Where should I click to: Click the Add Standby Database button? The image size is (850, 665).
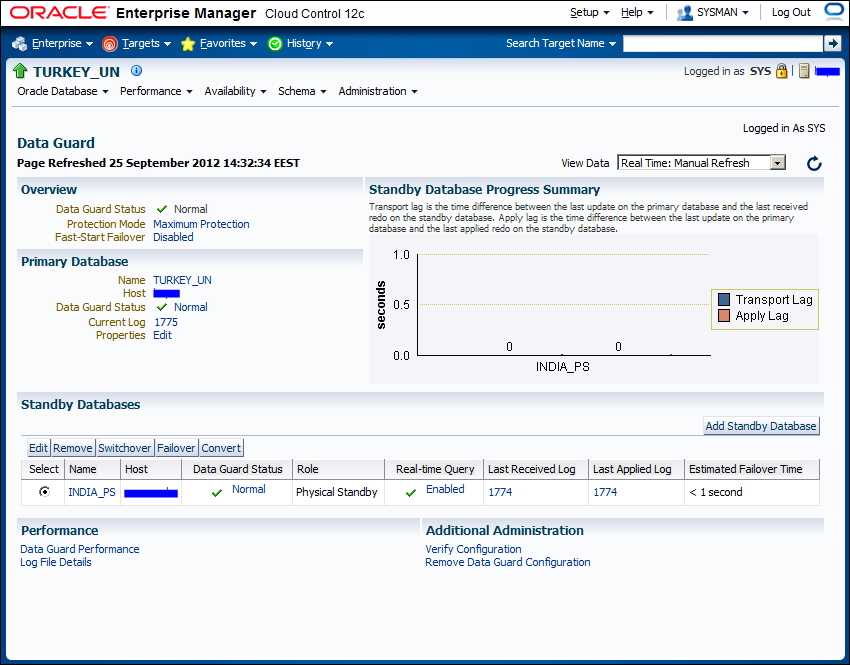pos(761,426)
